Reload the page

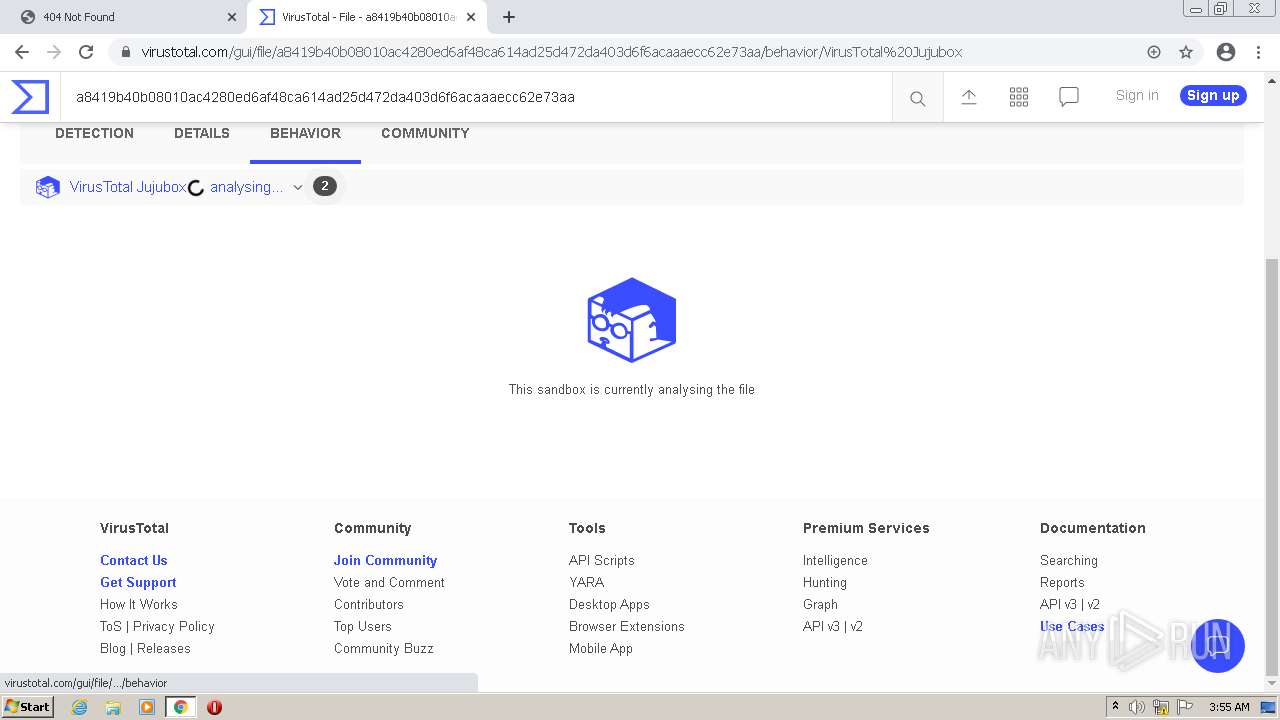point(86,52)
